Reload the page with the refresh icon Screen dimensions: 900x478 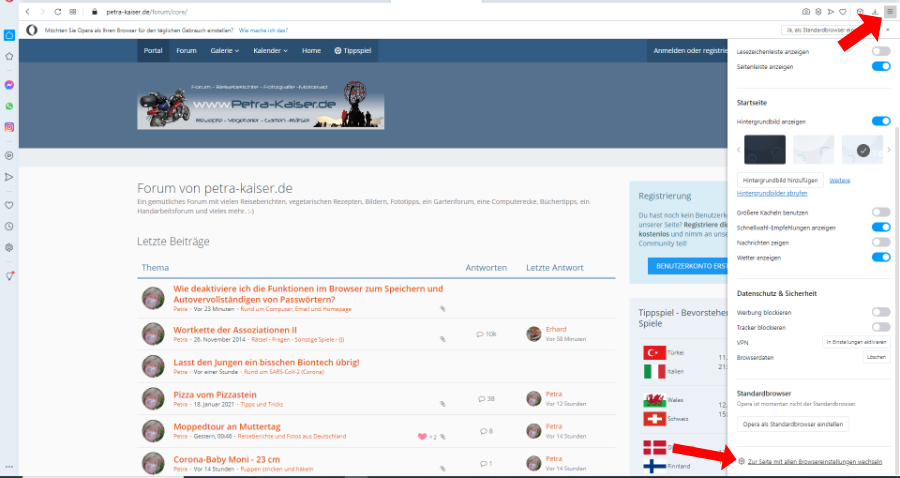[x=58, y=11]
